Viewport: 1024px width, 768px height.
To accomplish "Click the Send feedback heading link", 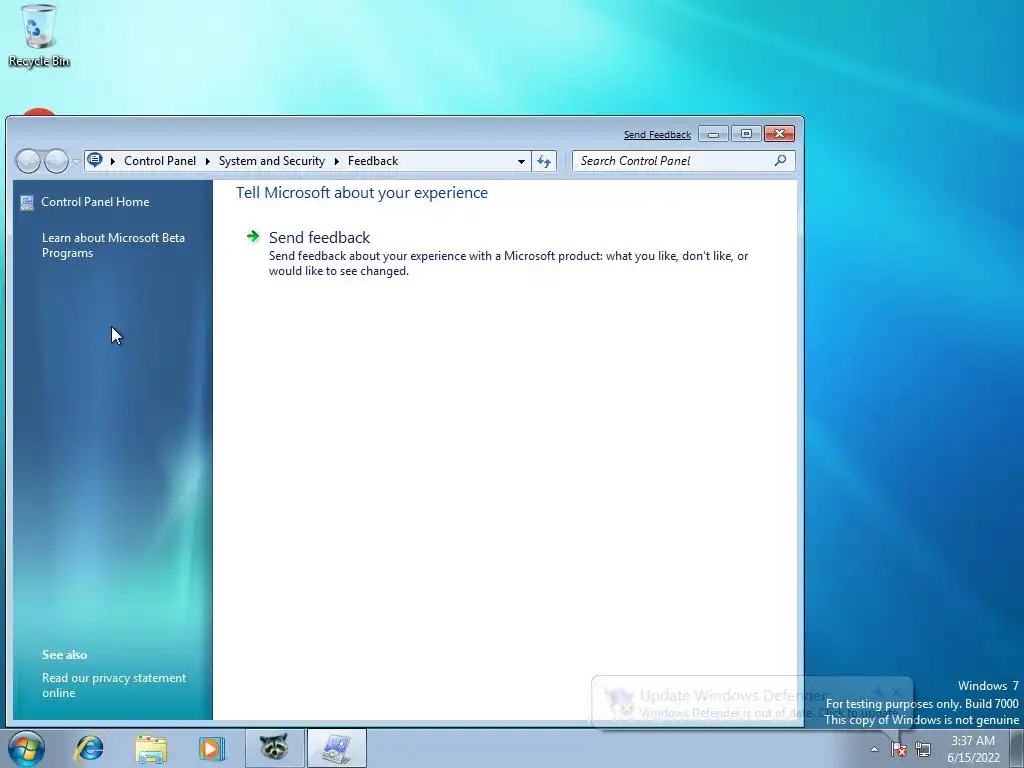I will tap(319, 238).
